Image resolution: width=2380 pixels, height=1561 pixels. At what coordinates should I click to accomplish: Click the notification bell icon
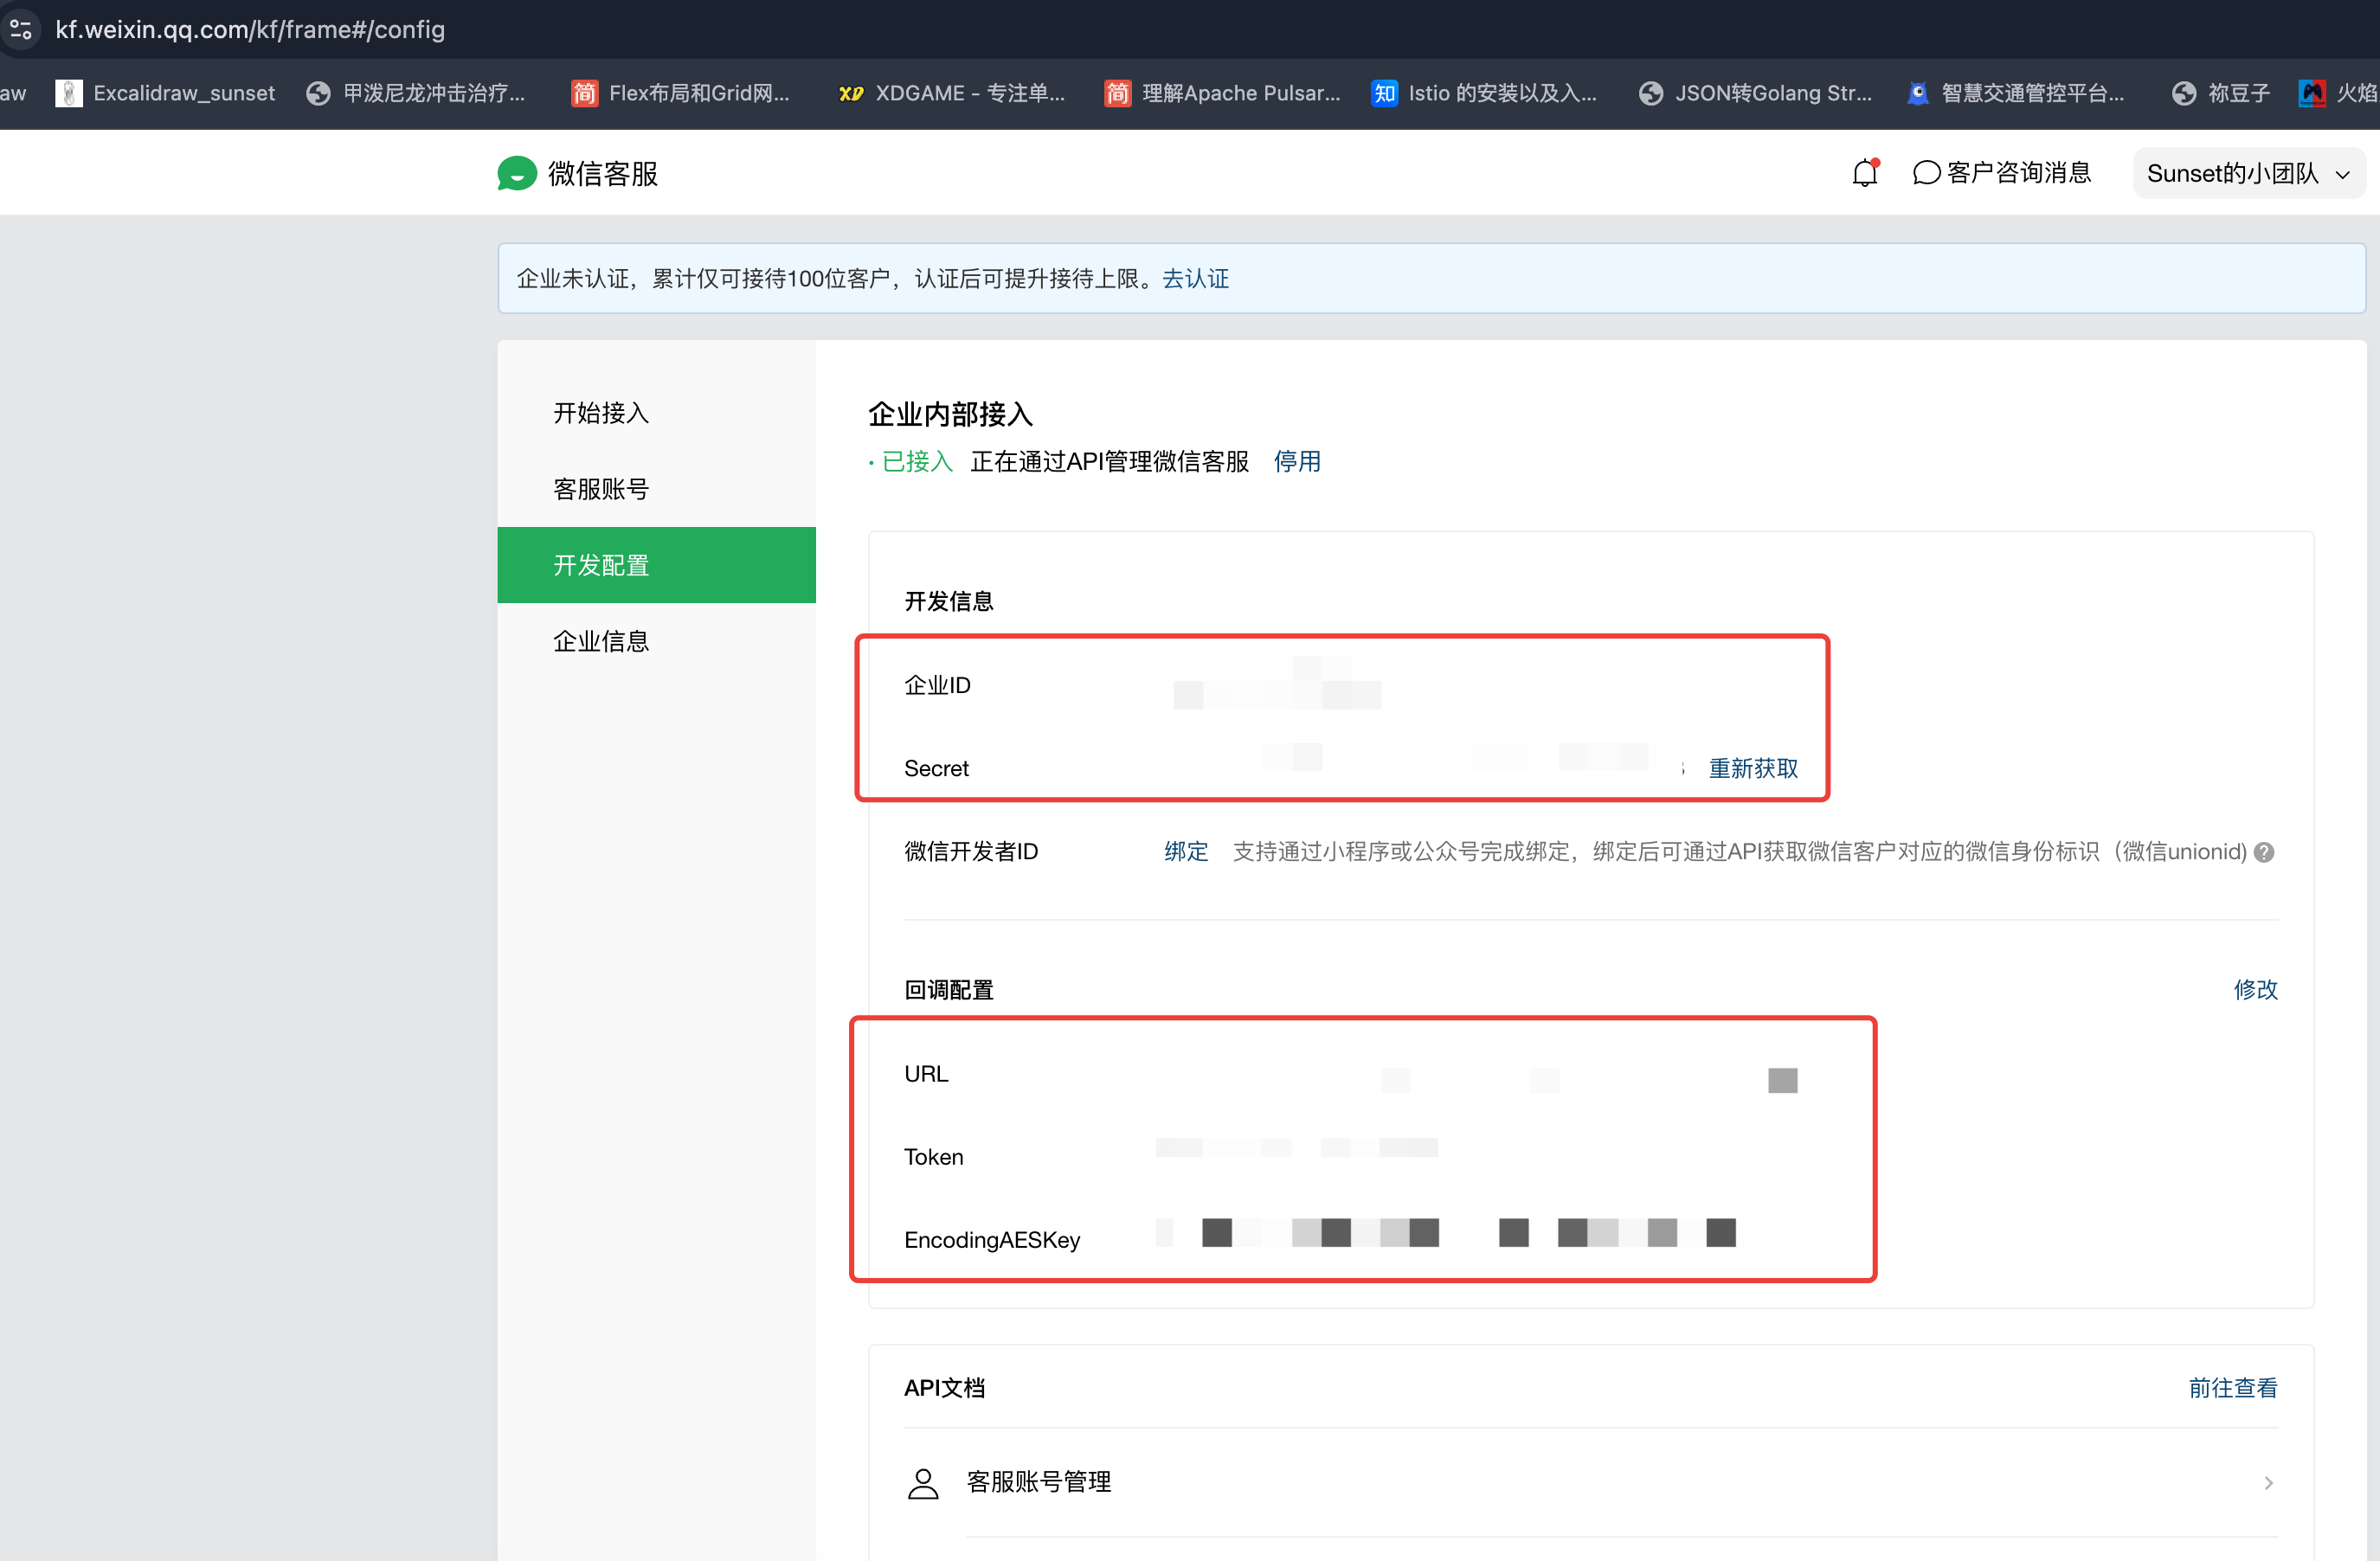[1864, 173]
